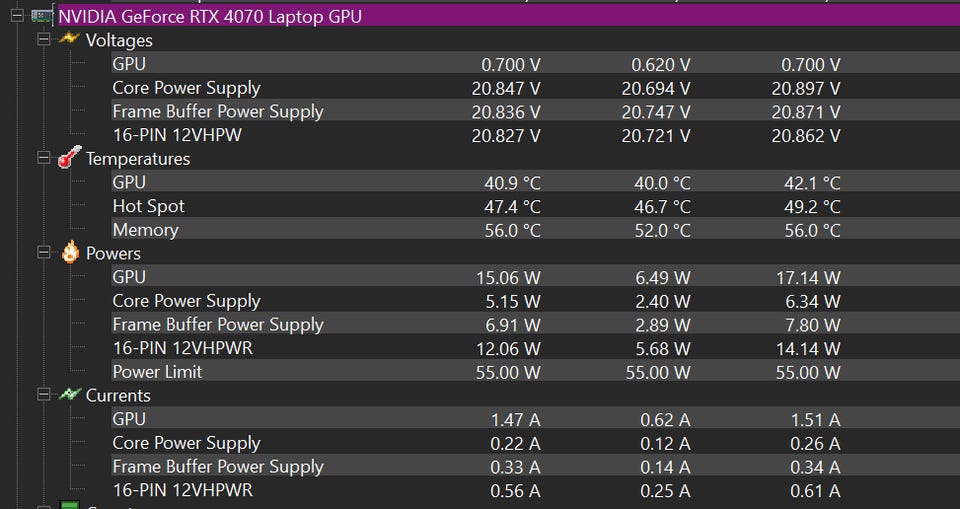Click the 40.9 °C GPU temperature

[x=512, y=183]
